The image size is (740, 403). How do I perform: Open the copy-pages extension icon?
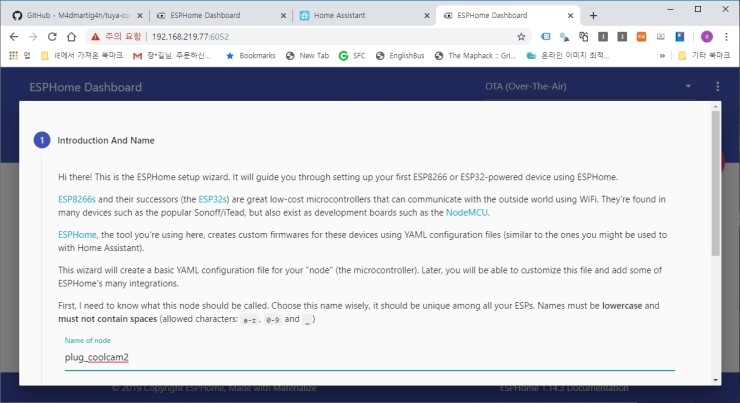pos(584,37)
